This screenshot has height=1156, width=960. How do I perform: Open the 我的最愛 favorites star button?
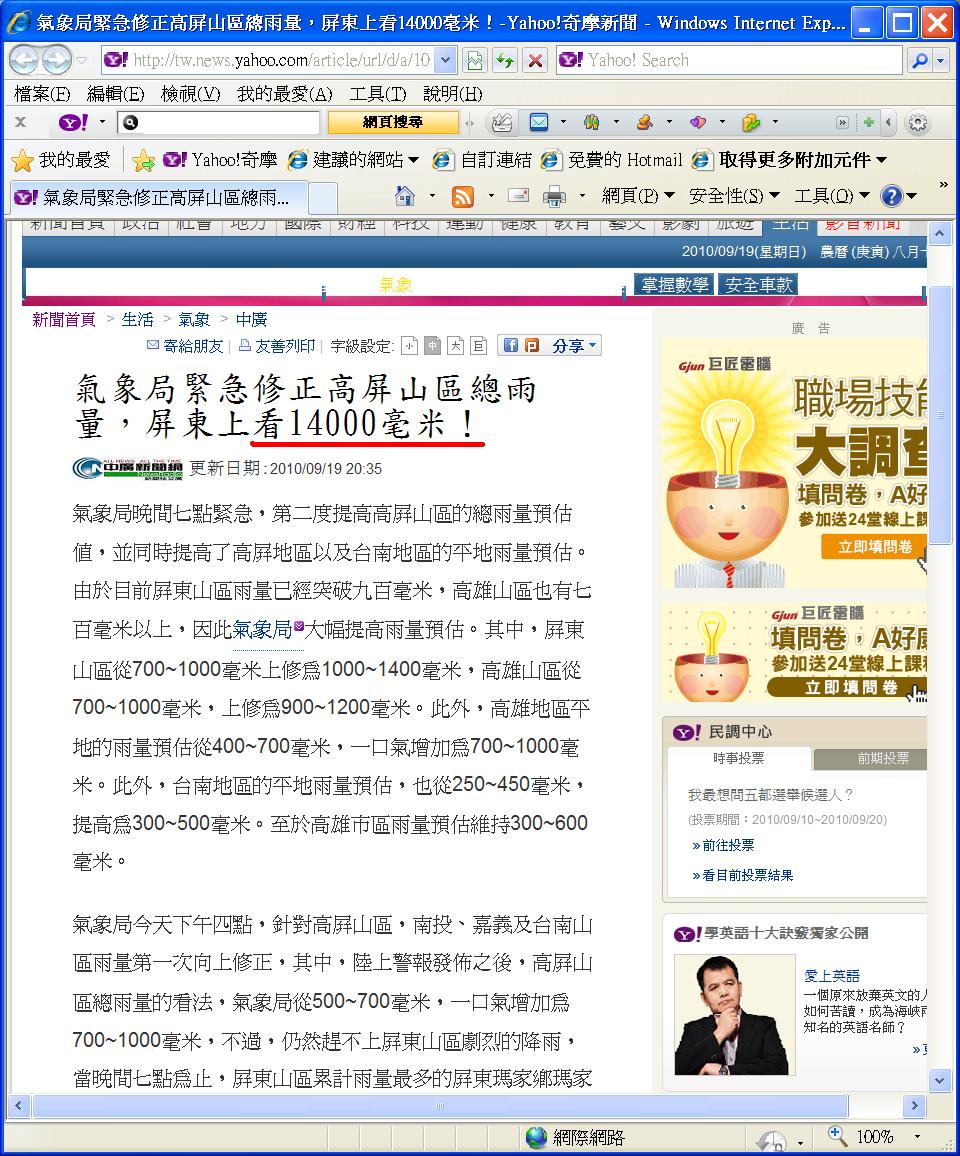coord(61,160)
